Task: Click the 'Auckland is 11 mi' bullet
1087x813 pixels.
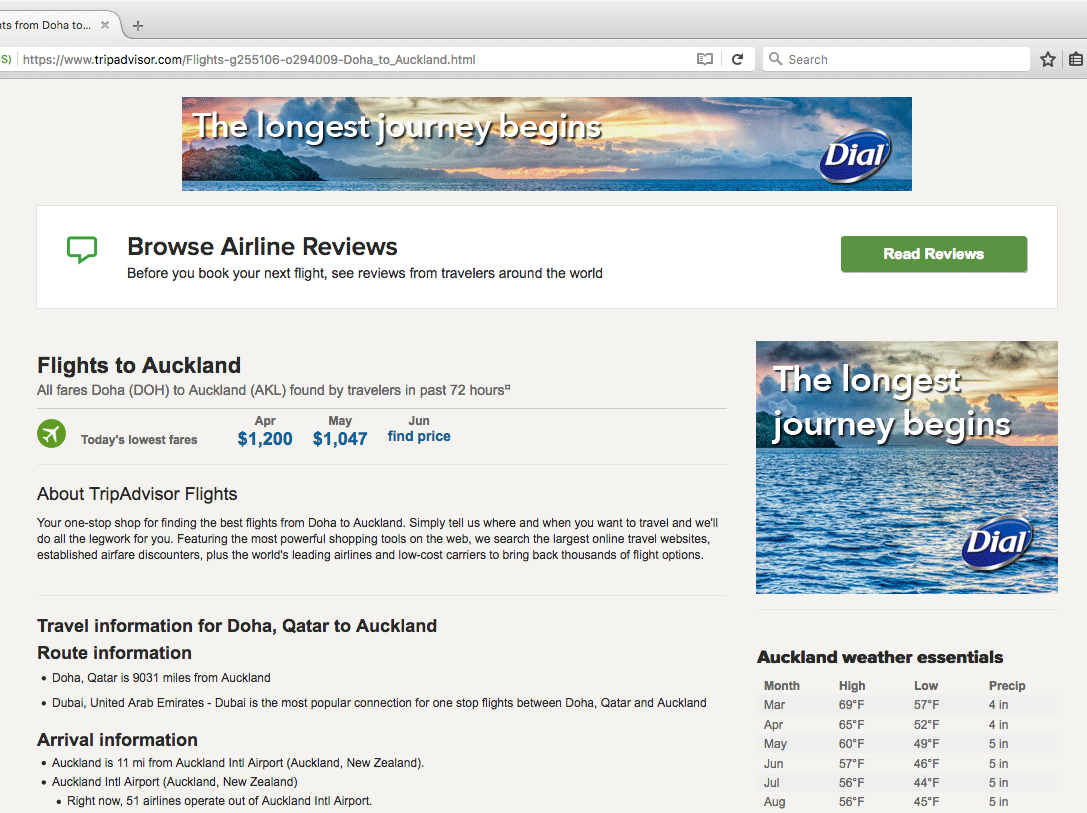Action: point(238,762)
